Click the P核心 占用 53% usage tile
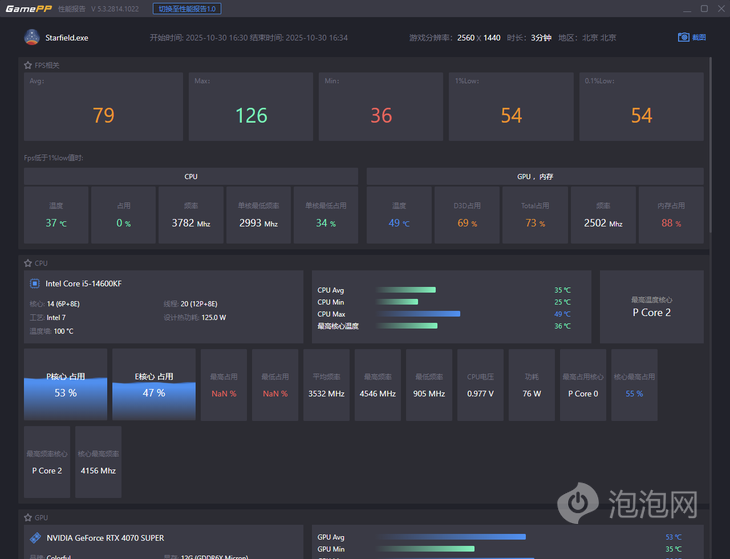730x559 pixels. pos(66,384)
